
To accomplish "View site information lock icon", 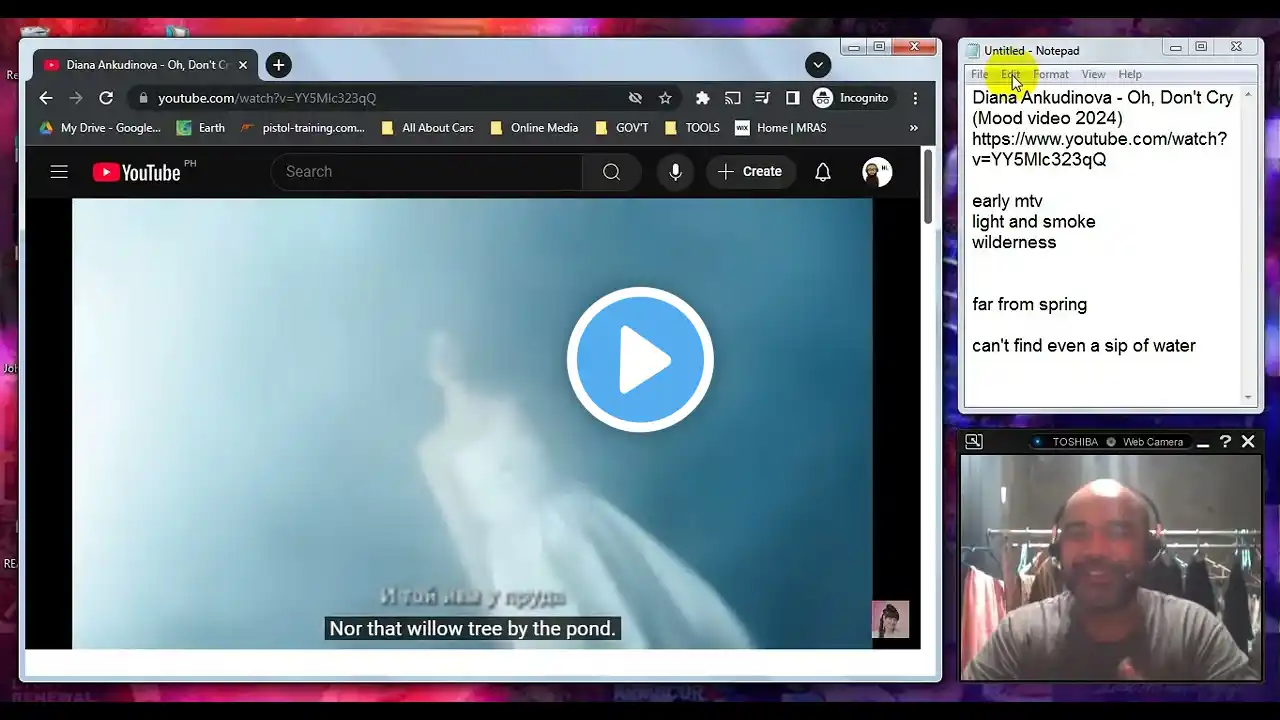I will click(143, 98).
